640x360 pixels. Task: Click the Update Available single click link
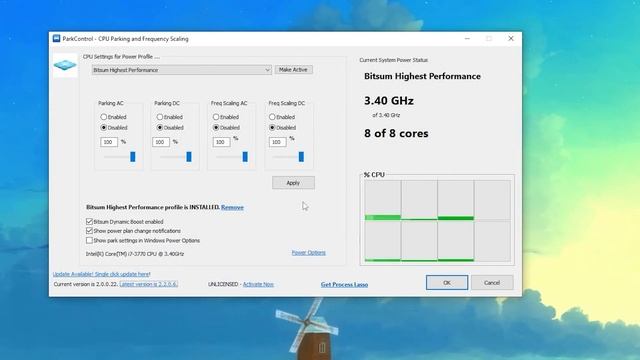tap(102, 274)
